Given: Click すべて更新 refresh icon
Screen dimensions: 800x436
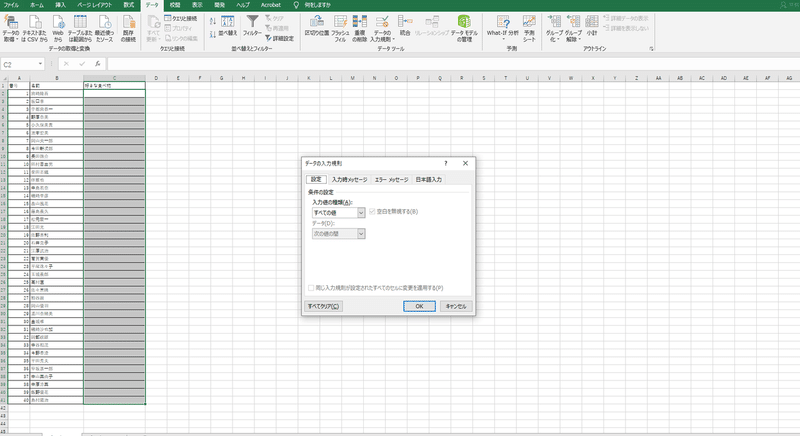Looking at the screenshot, I should [x=153, y=29].
